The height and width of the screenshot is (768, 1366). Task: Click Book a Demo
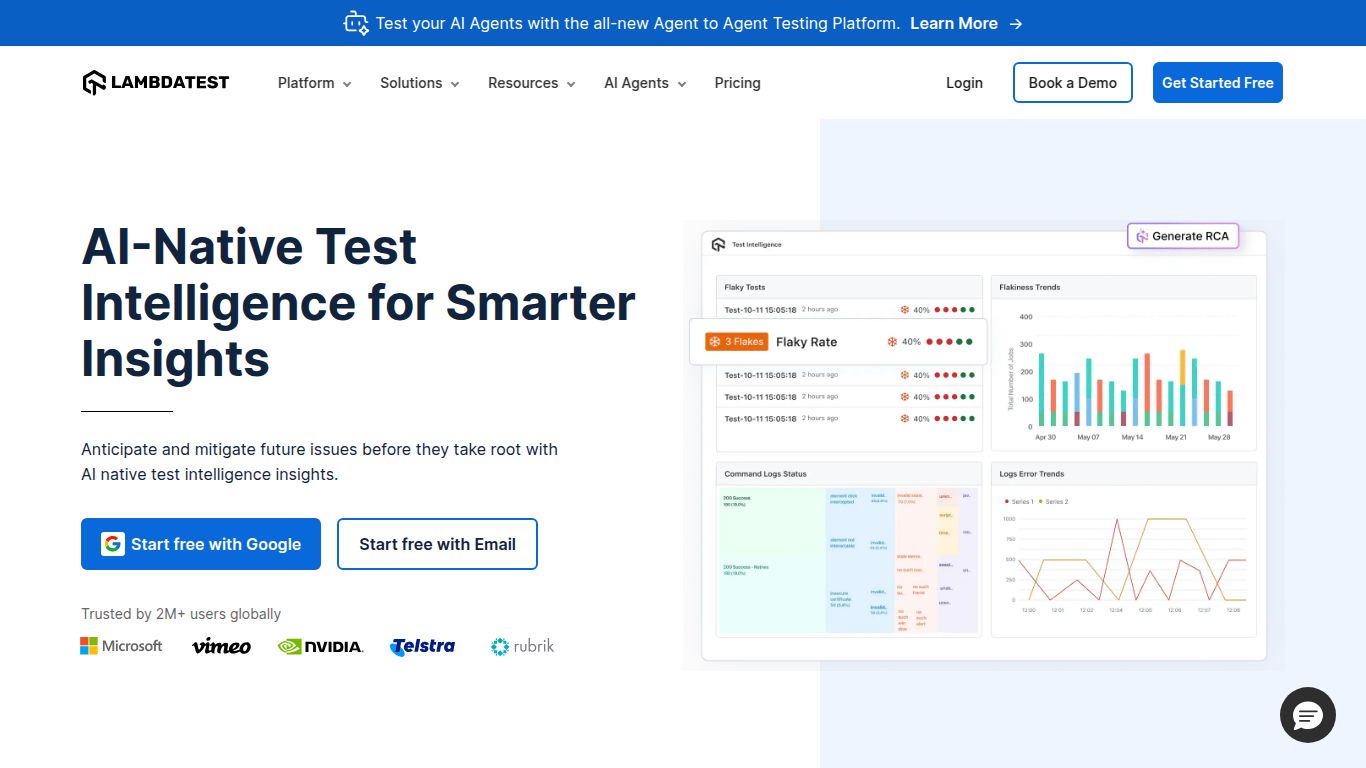click(x=1072, y=83)
